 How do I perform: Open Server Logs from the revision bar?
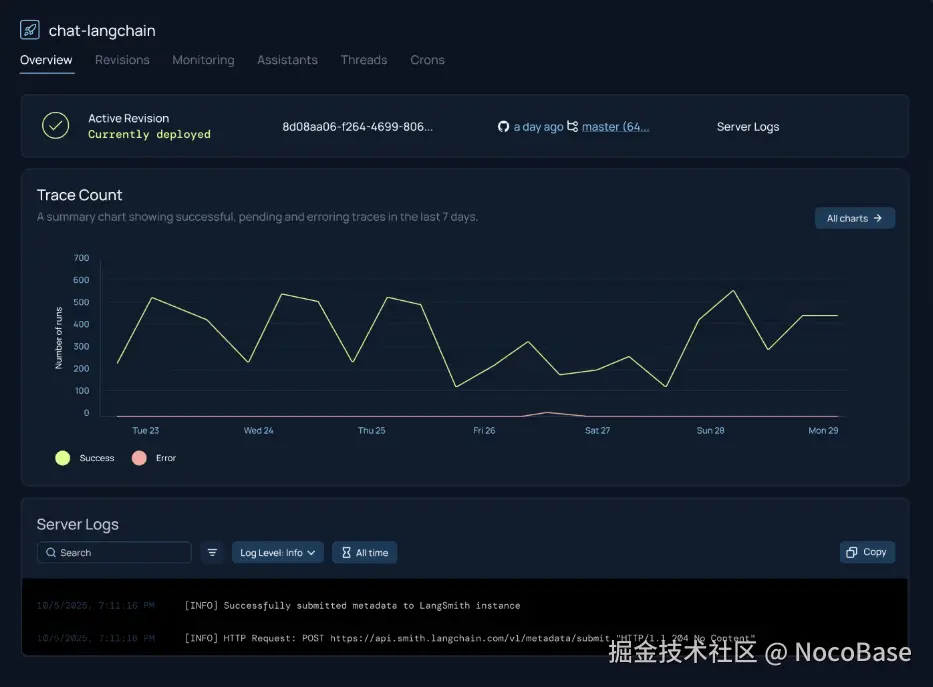point(747,126)
